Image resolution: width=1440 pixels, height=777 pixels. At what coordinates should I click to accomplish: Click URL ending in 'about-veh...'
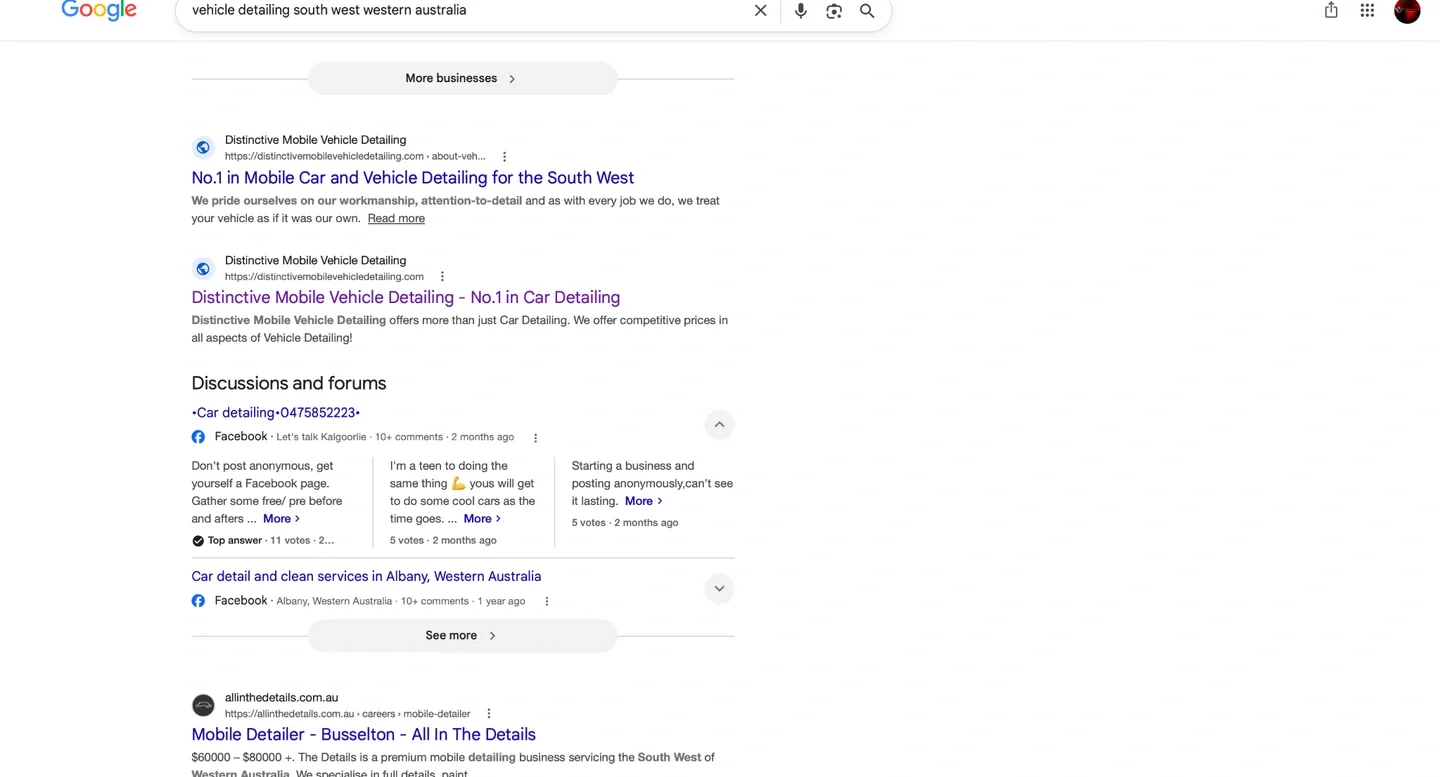(355, 157)
